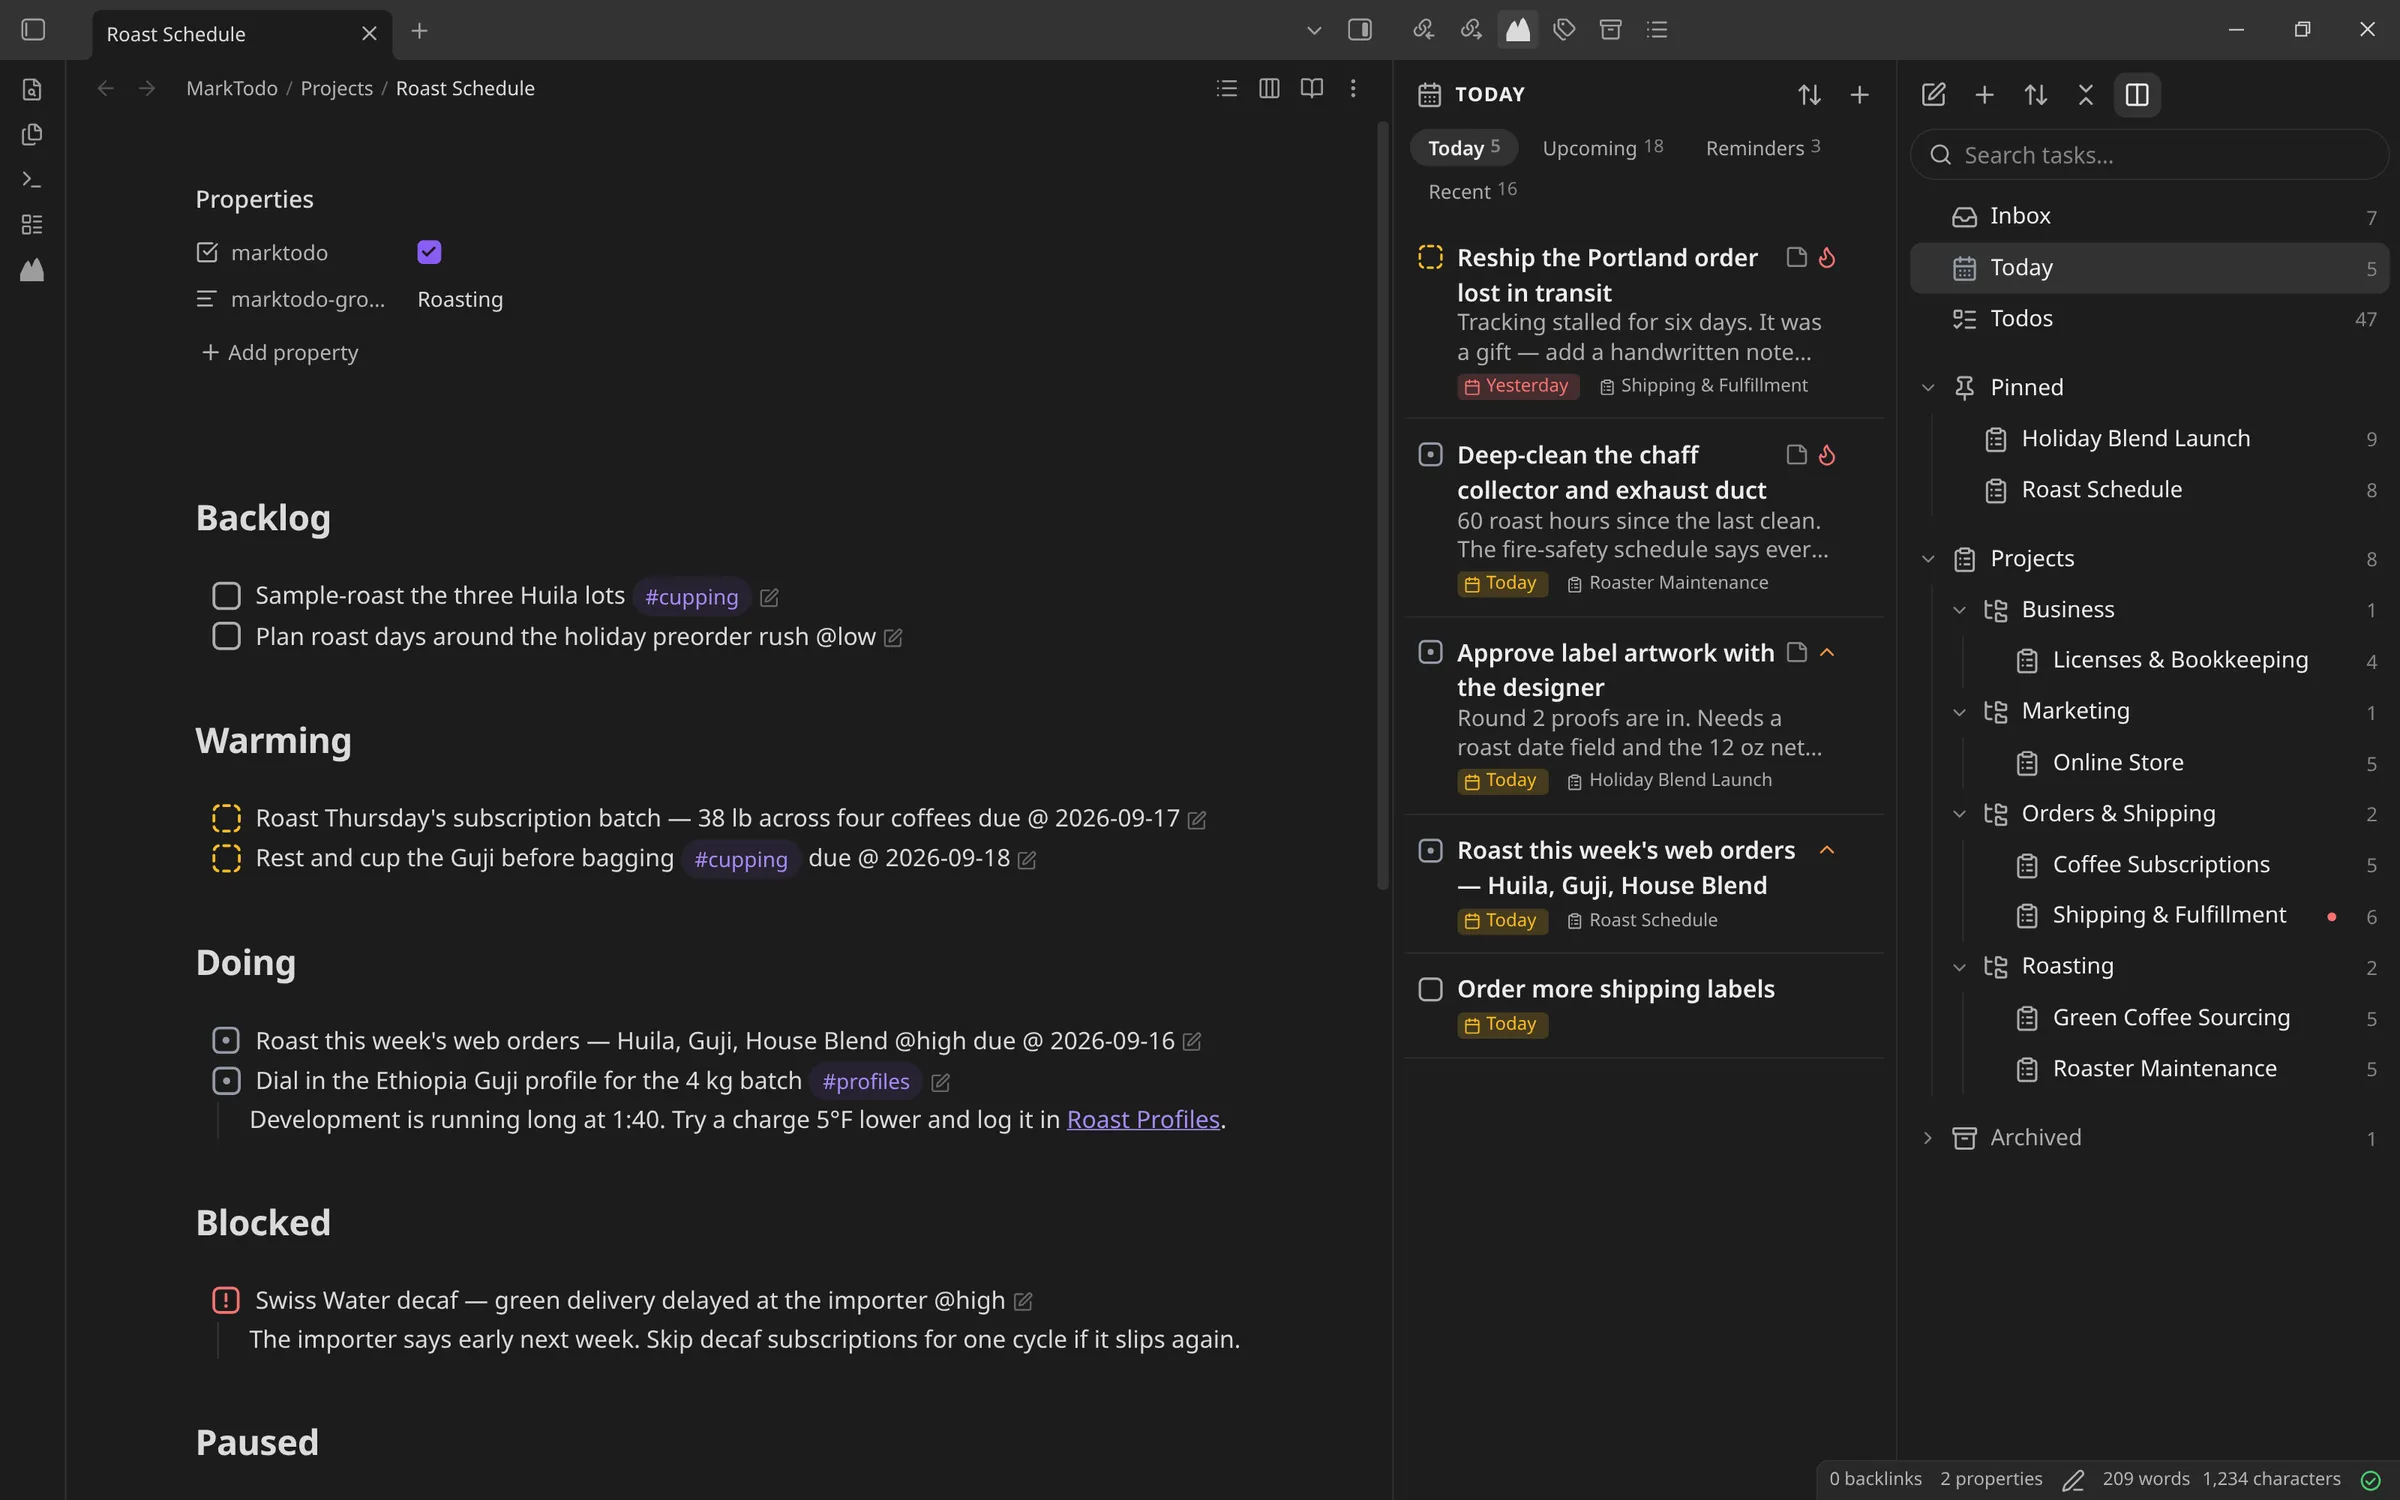Click flame priority icon on Deep-clean chaff task

pyautogui.click(x=1827, y=455)
